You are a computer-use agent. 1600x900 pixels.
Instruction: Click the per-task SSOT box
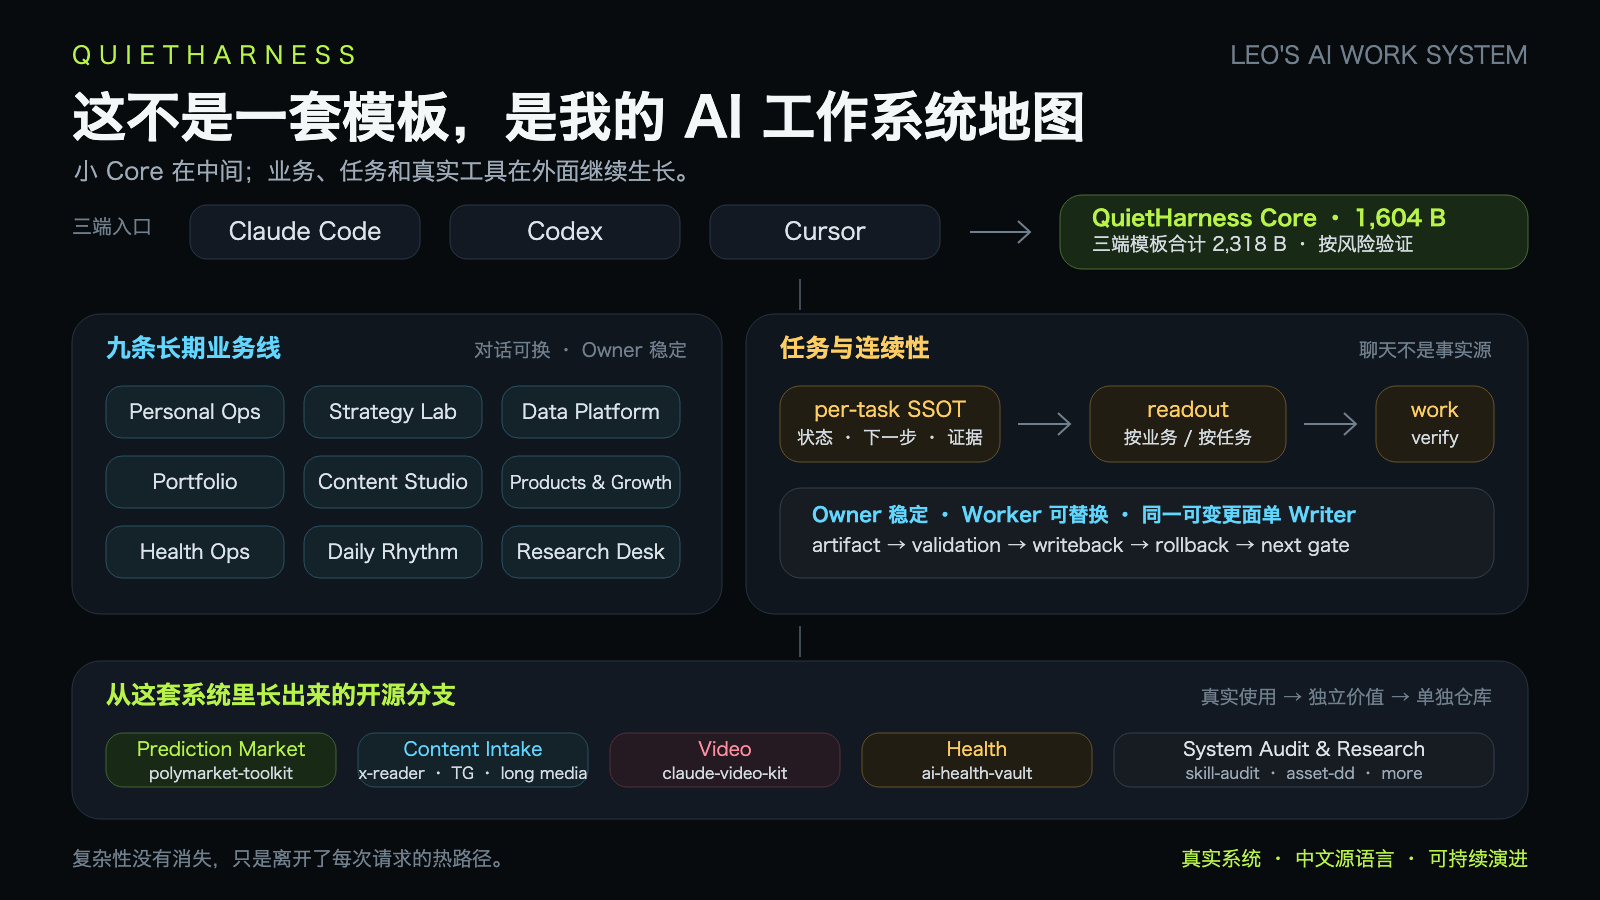tap(890, 424)
